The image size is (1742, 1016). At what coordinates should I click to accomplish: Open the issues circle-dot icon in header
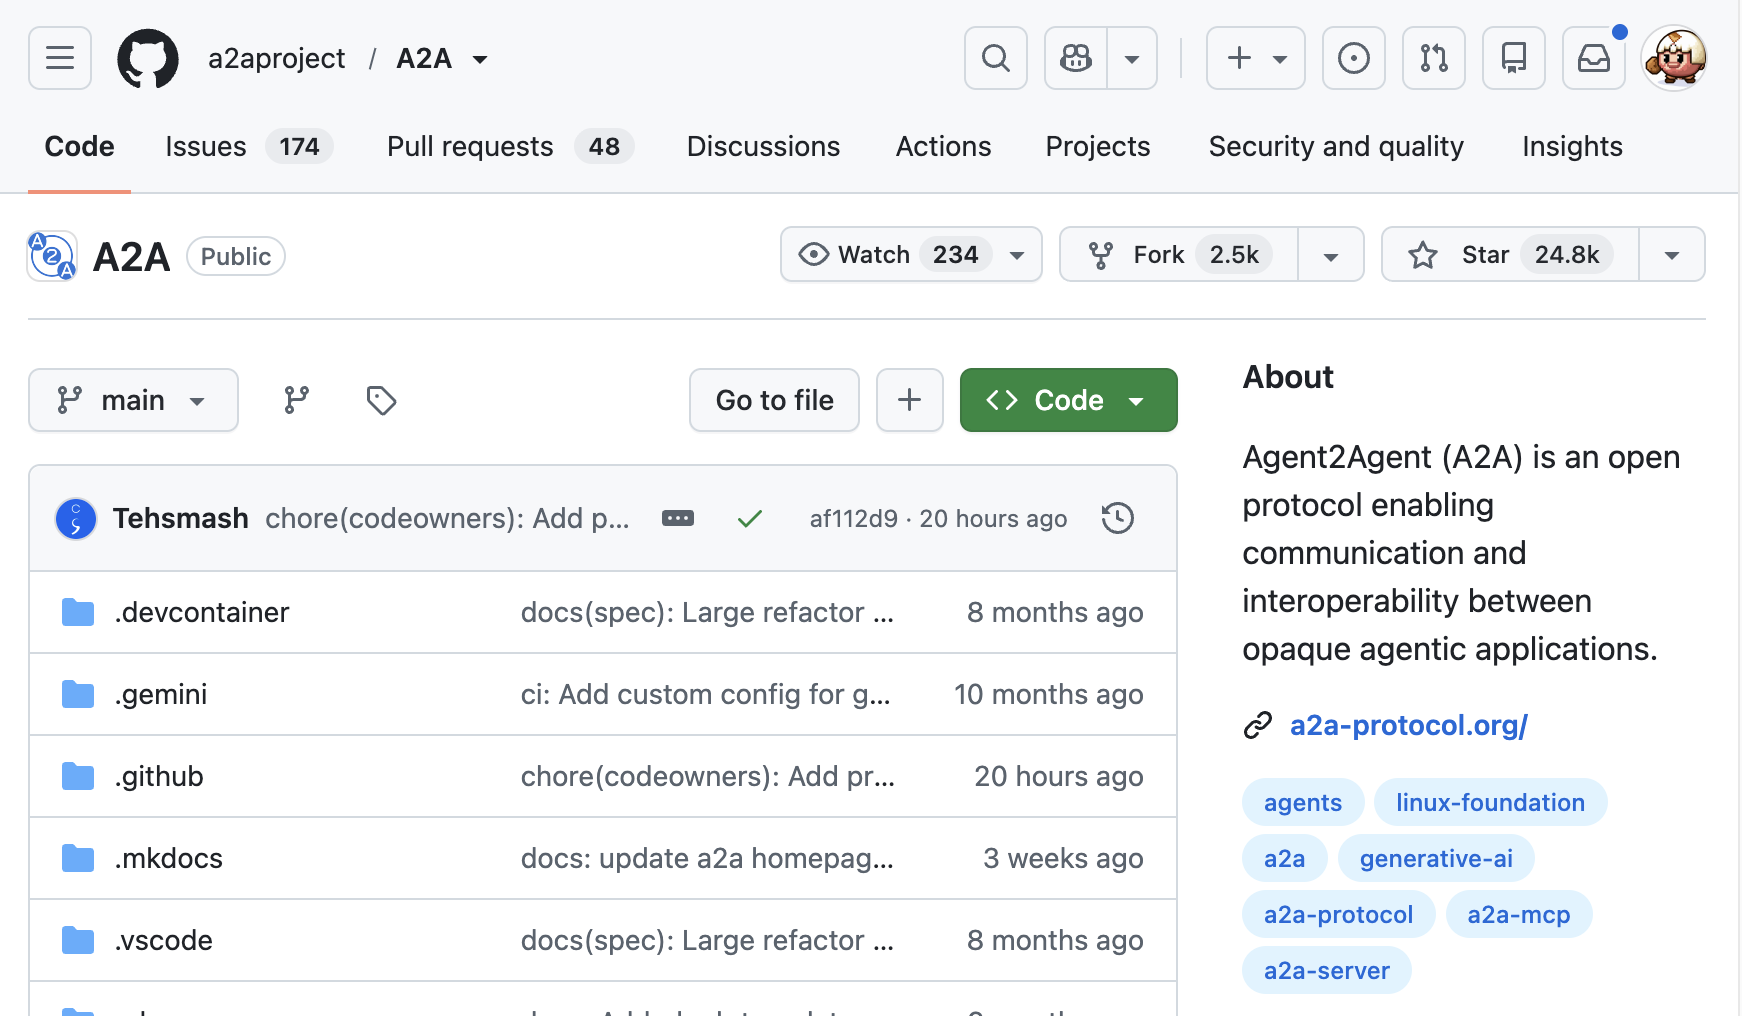pos(1354,58)
